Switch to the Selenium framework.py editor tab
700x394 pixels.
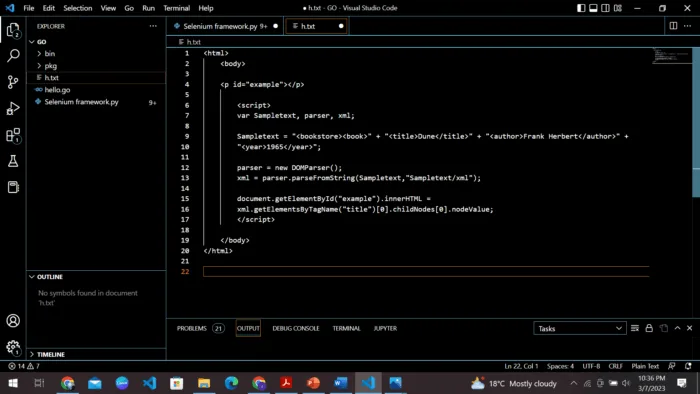(x=225, y=26)
